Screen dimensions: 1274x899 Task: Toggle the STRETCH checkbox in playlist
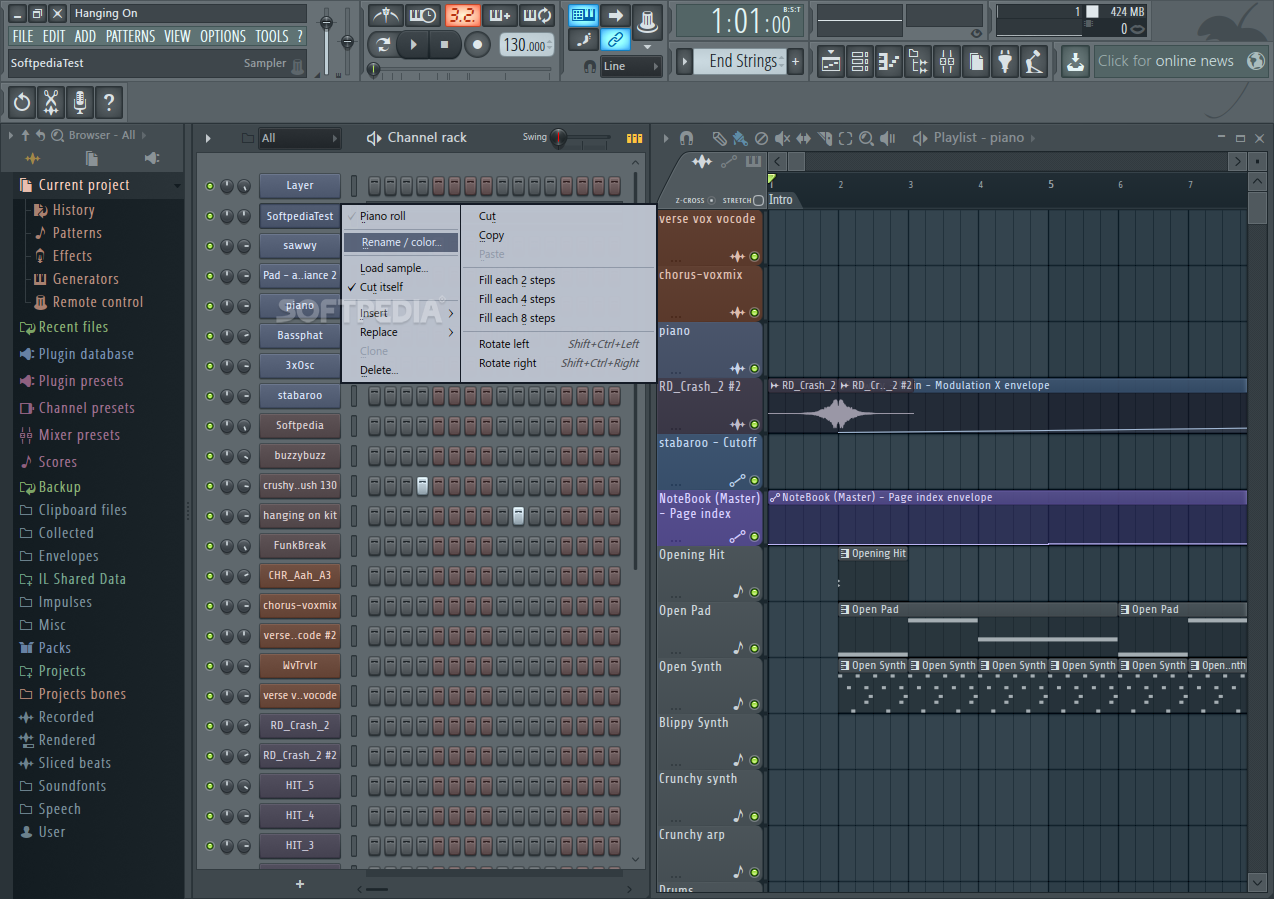coord(759,200)
